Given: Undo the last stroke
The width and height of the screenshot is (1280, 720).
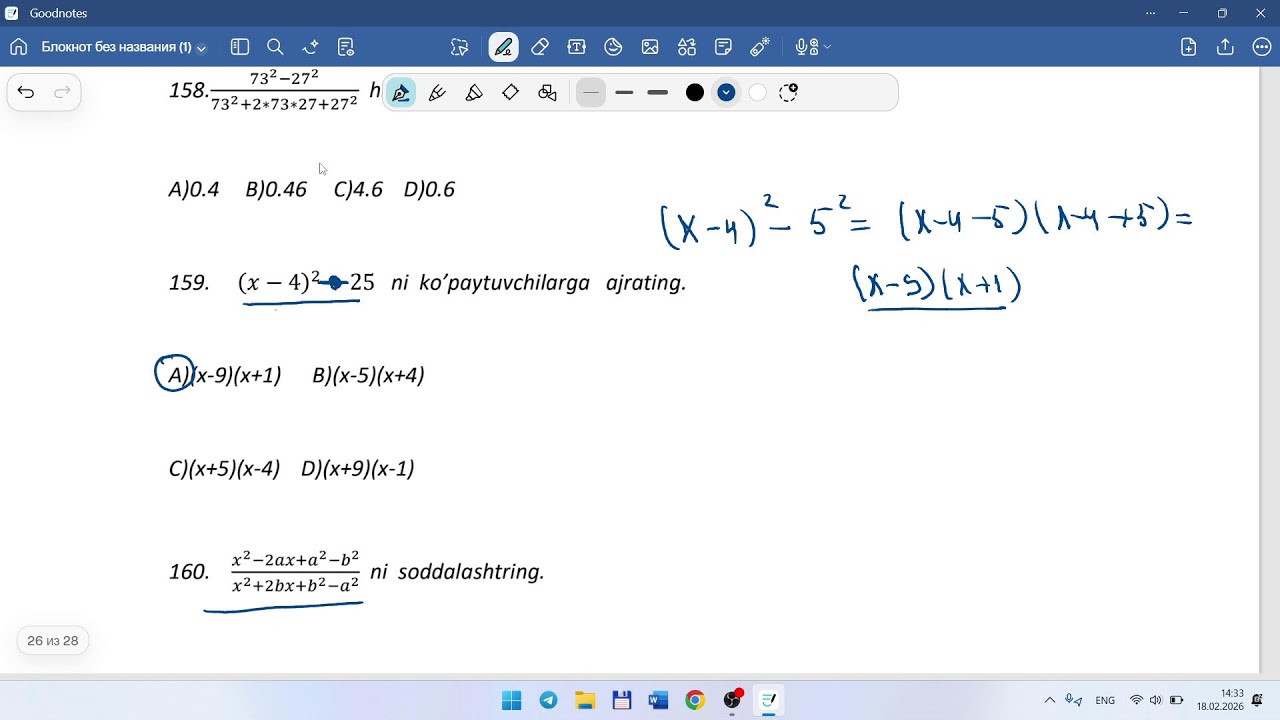Looking at the screenshot, I should click(26, 92).
